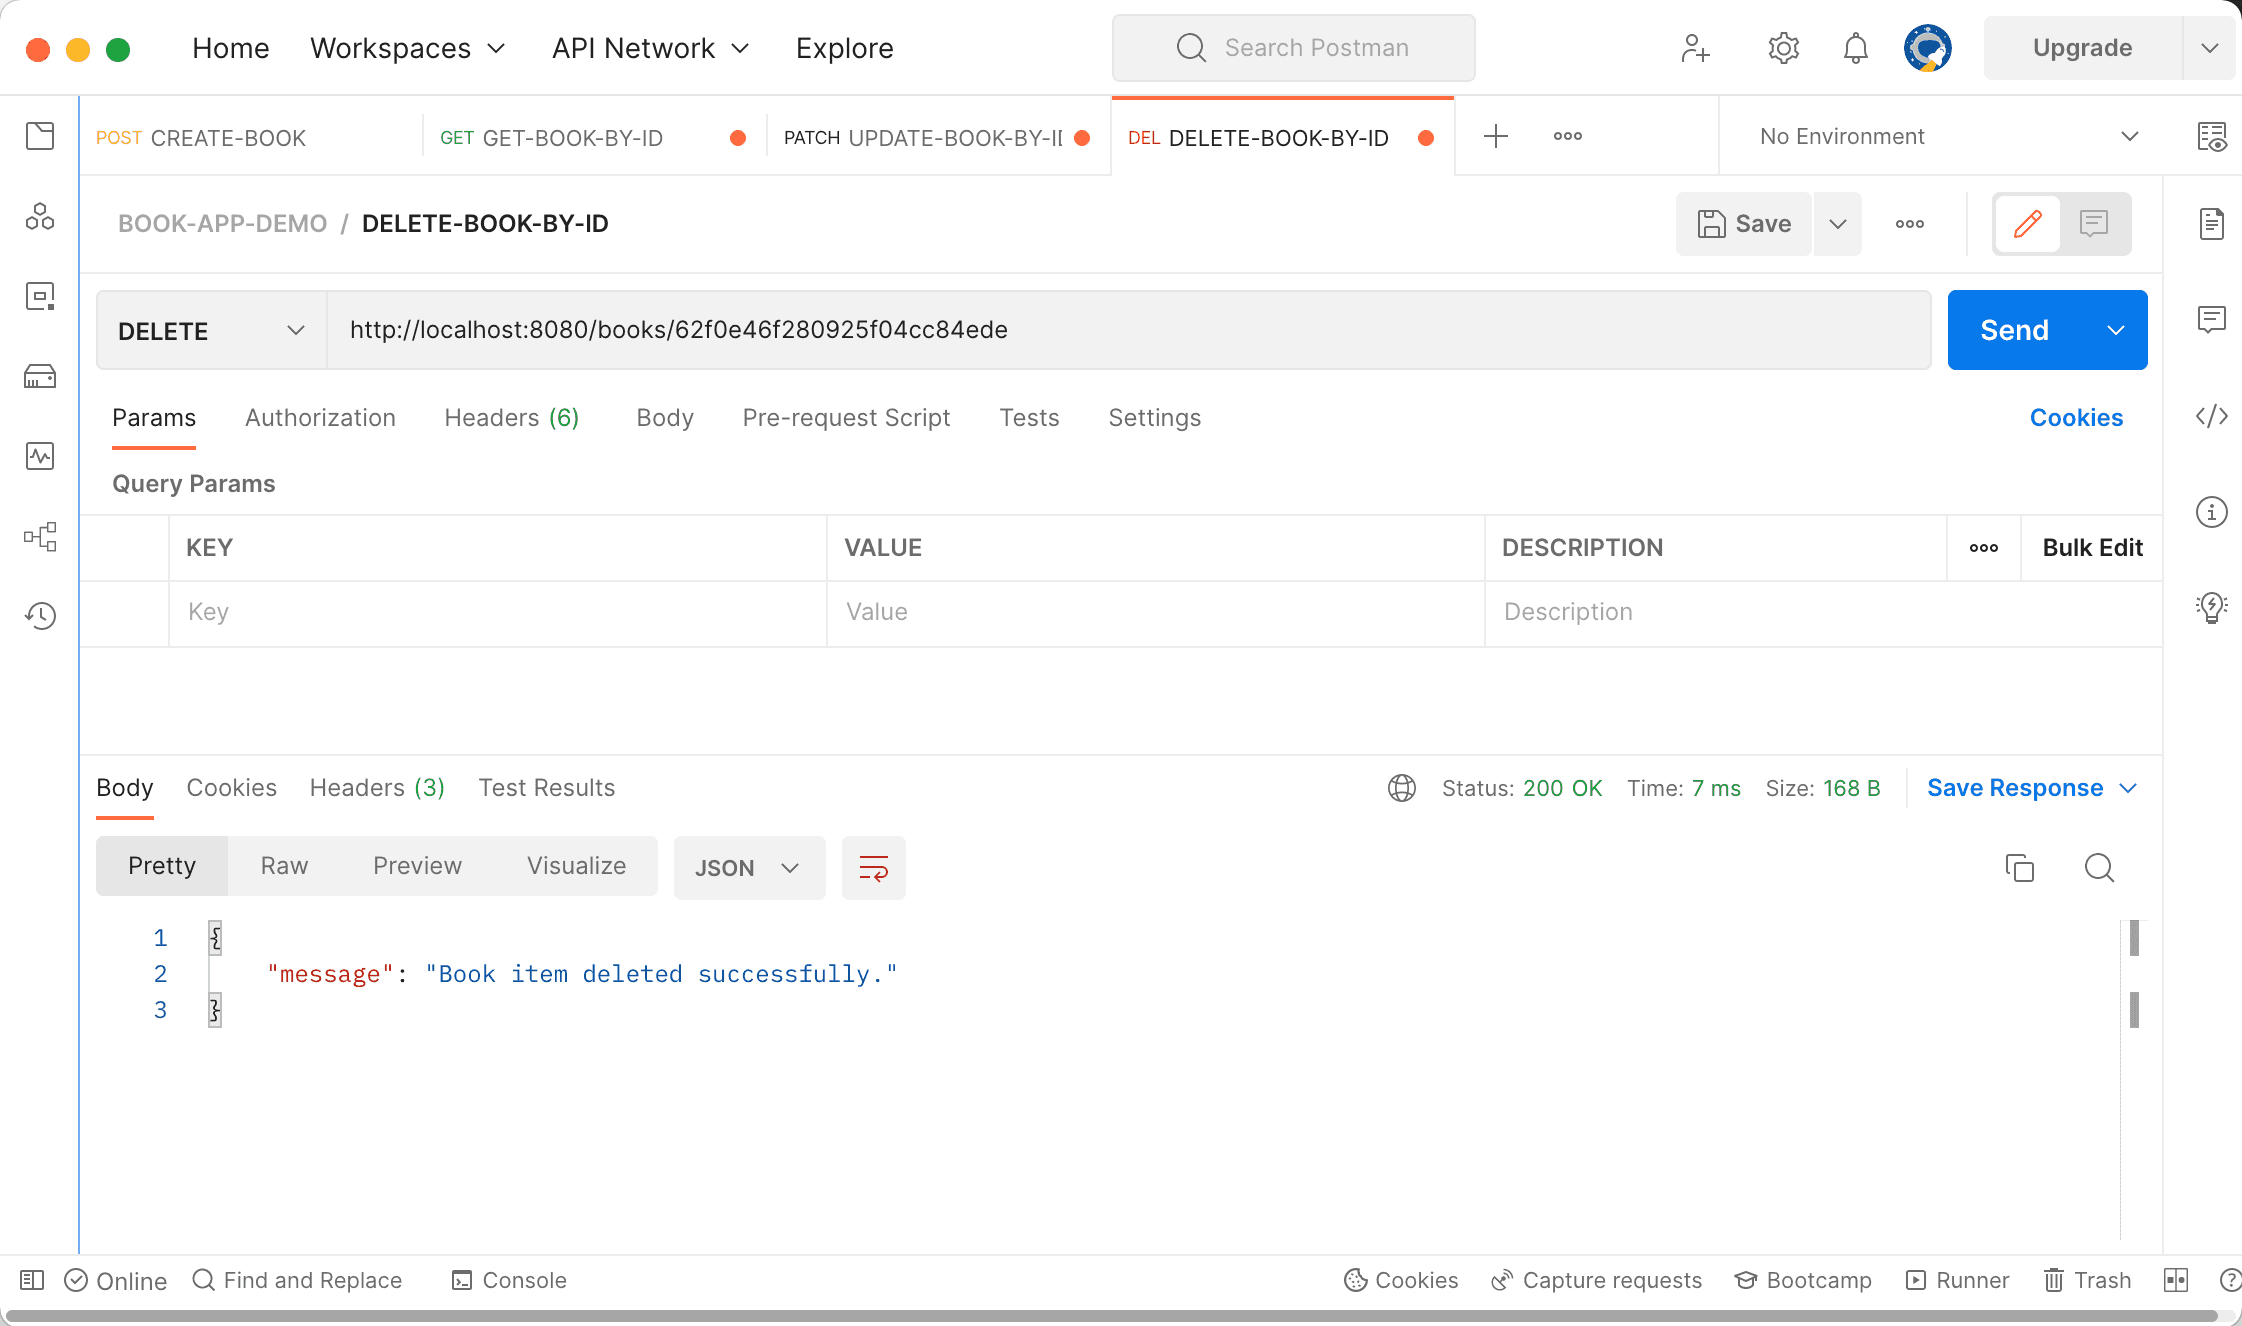The image size is (2242, 1326).
Task: Select the Raw response view
Action: [284, 866]
